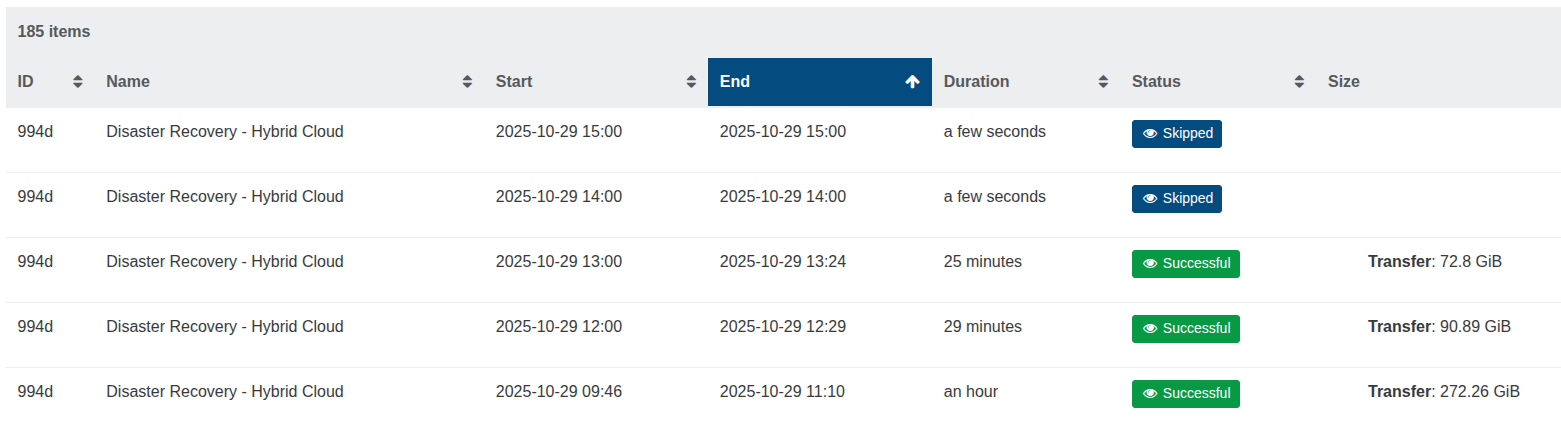This screenshot has height=428, width=1561.
Task: Select the Status column header
Action: pyautogui.click(x=1156, y=82)
